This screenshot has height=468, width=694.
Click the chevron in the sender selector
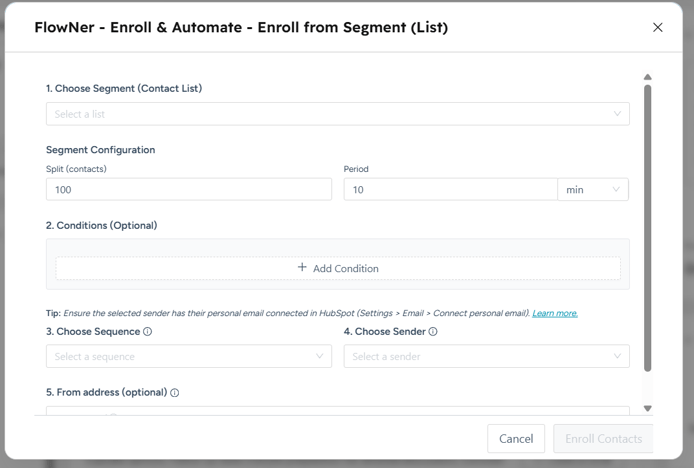tap(617, 356)
